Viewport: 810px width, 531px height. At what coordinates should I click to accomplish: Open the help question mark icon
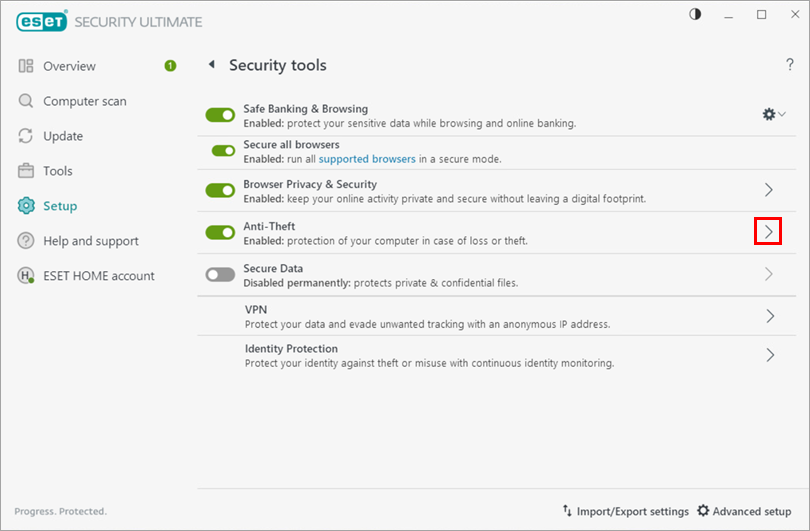click(x=789, y=65)
